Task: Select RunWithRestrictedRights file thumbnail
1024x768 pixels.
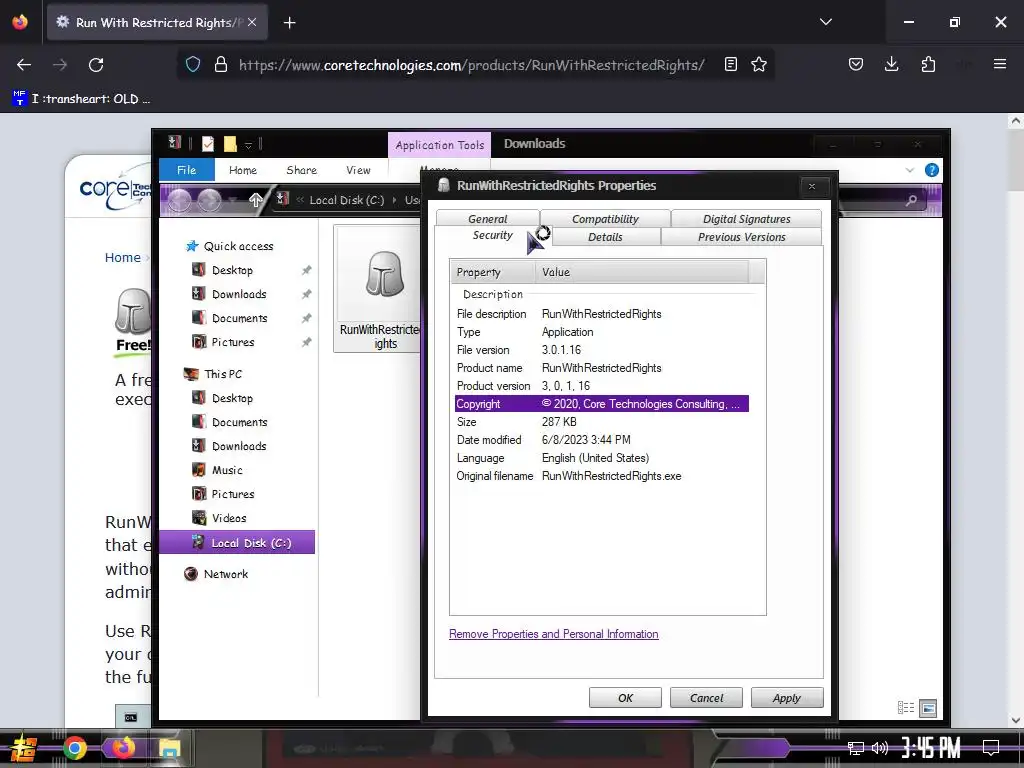Action: coord(377,289)
